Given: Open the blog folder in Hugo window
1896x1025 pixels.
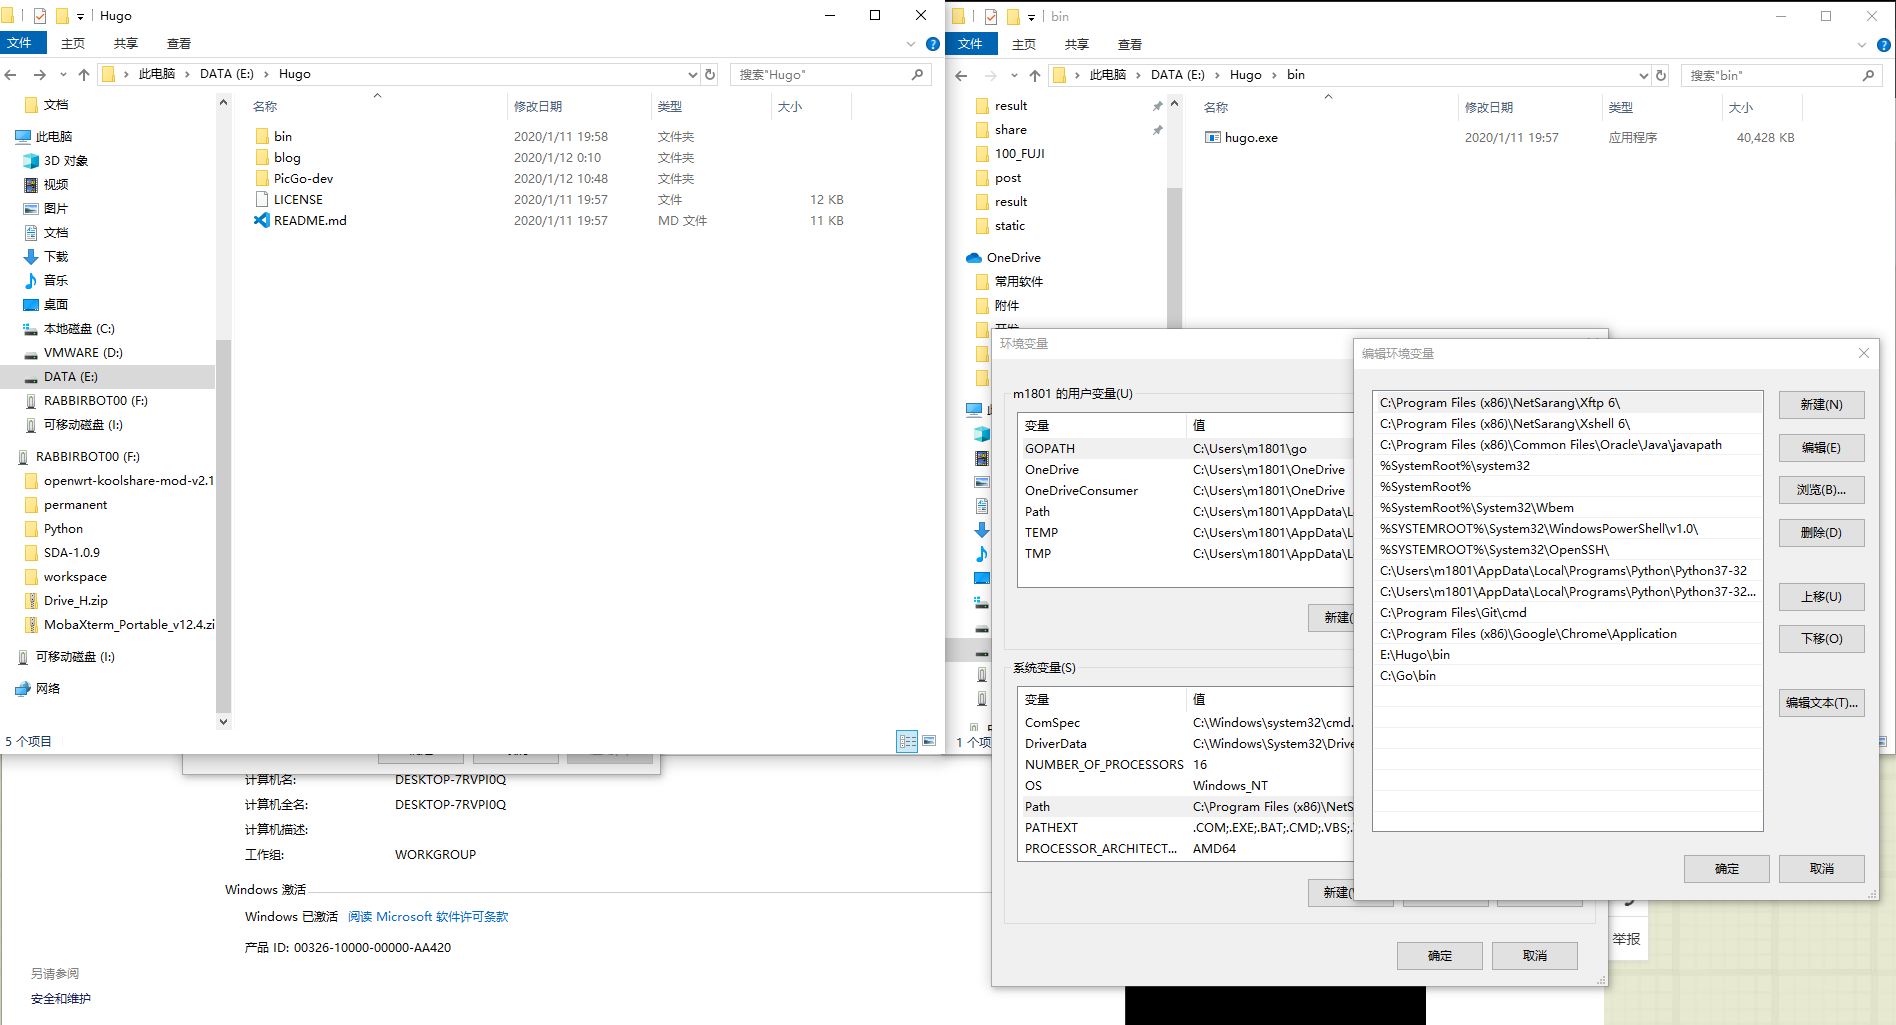Looking at the screenshot, I should (x=286, y=157).
